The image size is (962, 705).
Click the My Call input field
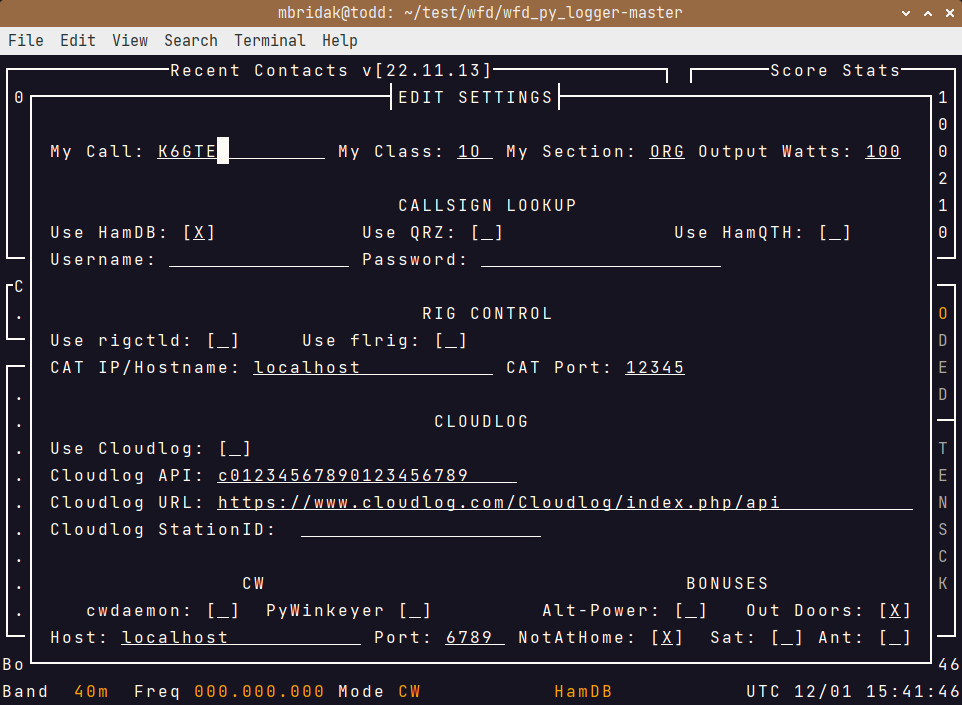[x=240, y=152]
